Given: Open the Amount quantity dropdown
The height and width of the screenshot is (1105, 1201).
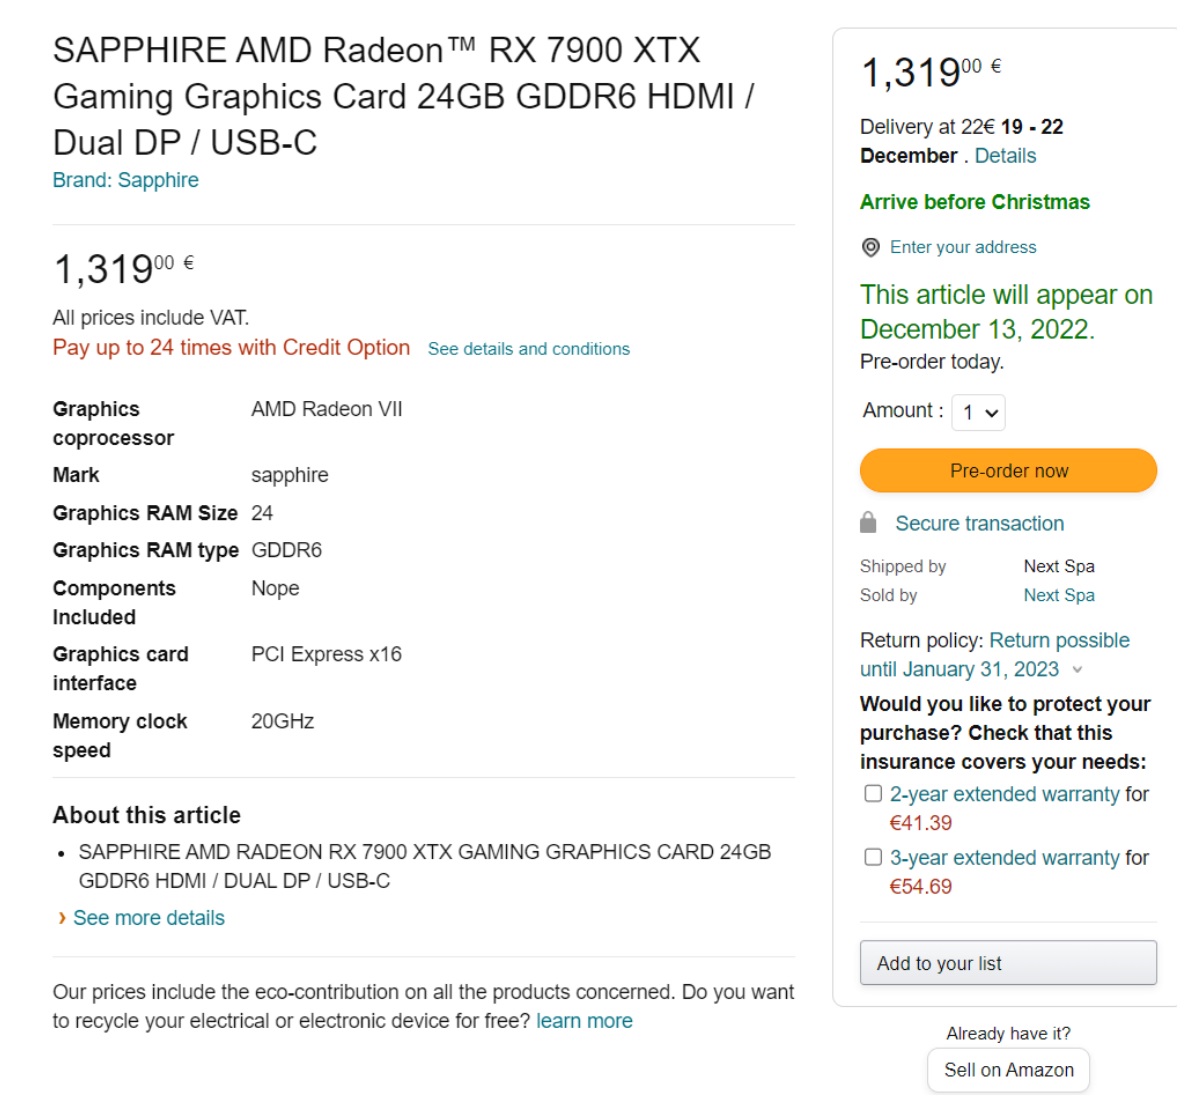Looking at the screenshot, I should pos(978,412).
